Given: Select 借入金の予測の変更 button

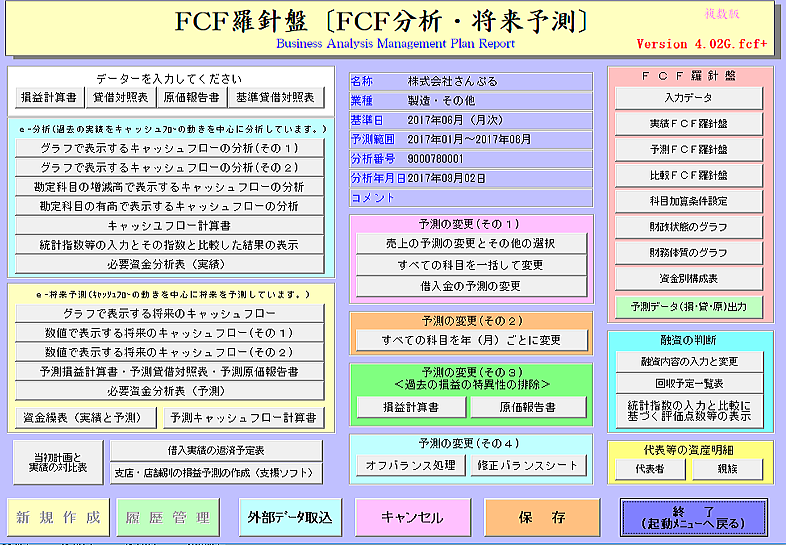Looking at the screenshot, I should point(471,286).
